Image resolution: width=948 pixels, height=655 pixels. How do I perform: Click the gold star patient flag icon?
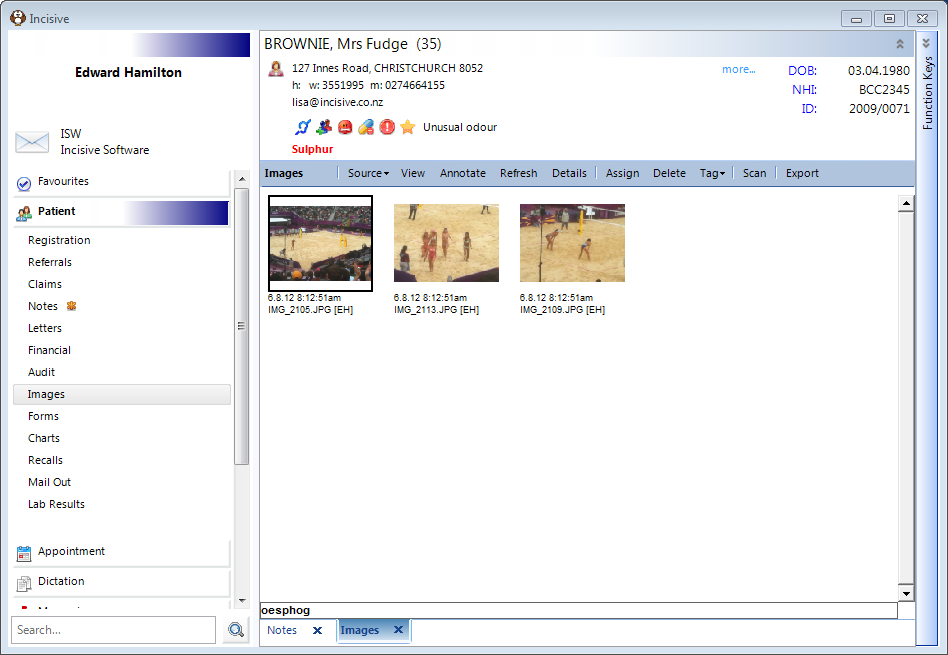(x=408, y=127)
